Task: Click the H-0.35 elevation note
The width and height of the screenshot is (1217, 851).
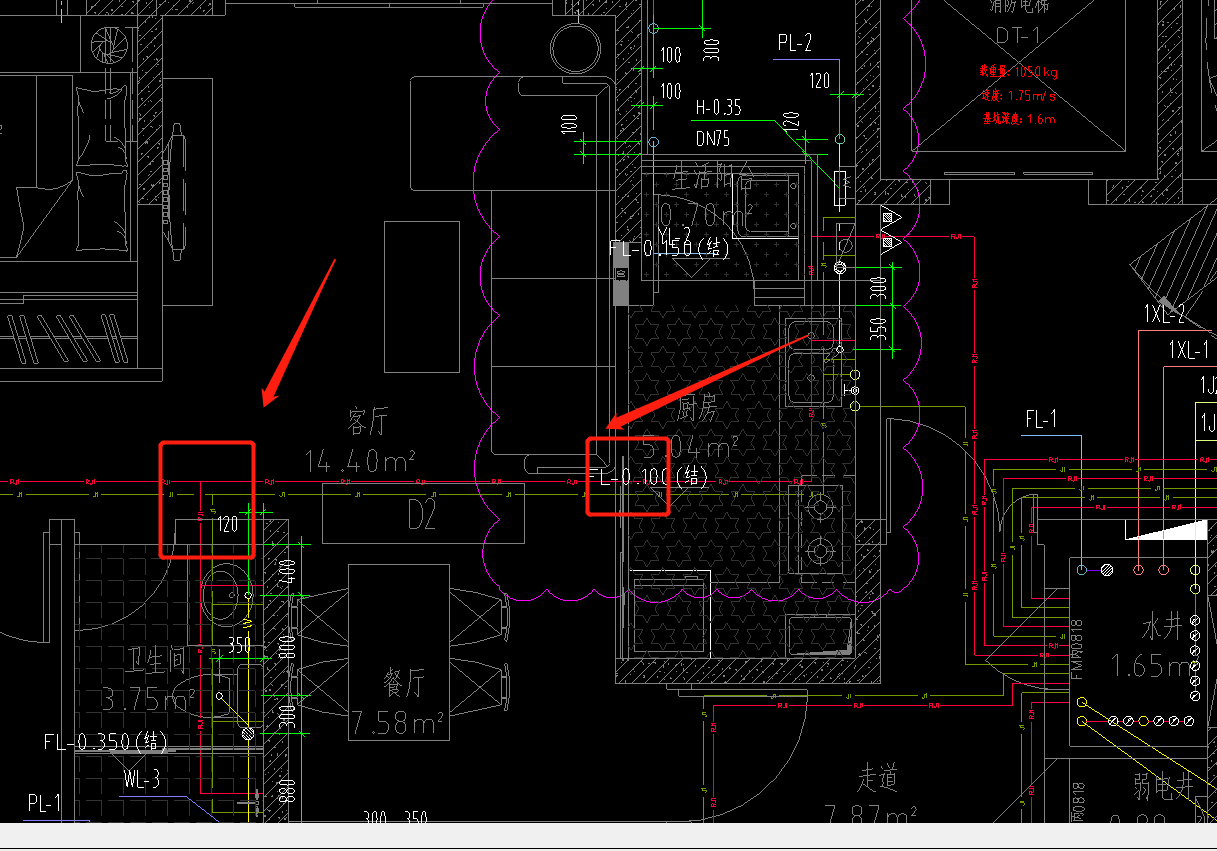Action: pos(719,108)
